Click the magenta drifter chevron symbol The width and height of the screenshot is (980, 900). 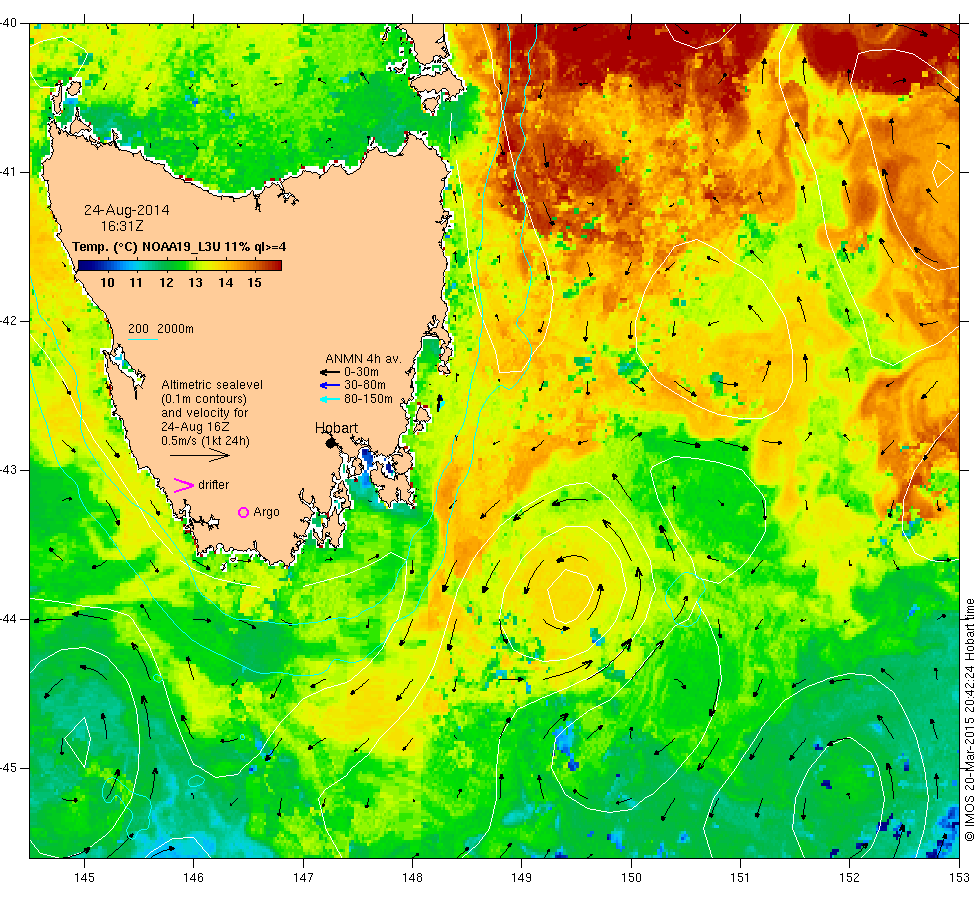click(183, 486)
